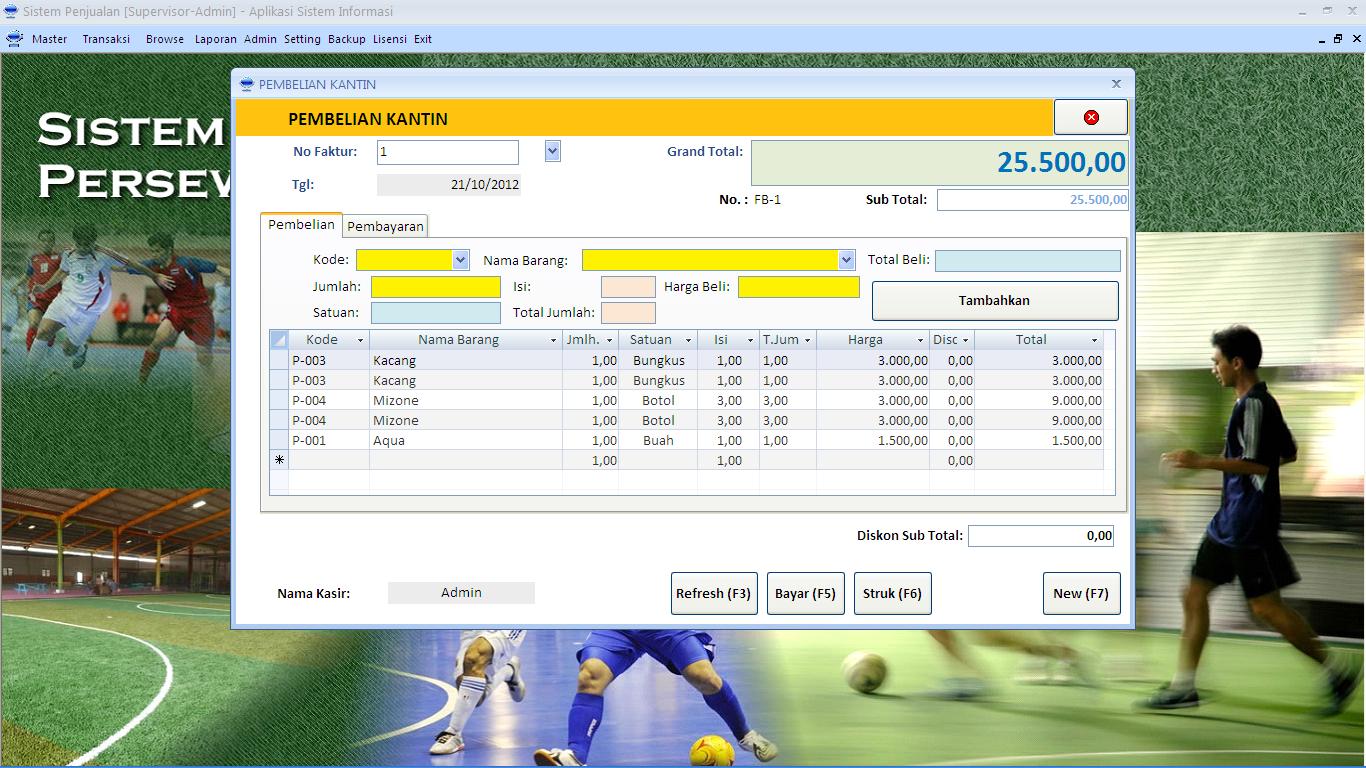Click the 1.500,00 total cell
The width and height of the screenshot is (1366, 768).
(1039, 440)
